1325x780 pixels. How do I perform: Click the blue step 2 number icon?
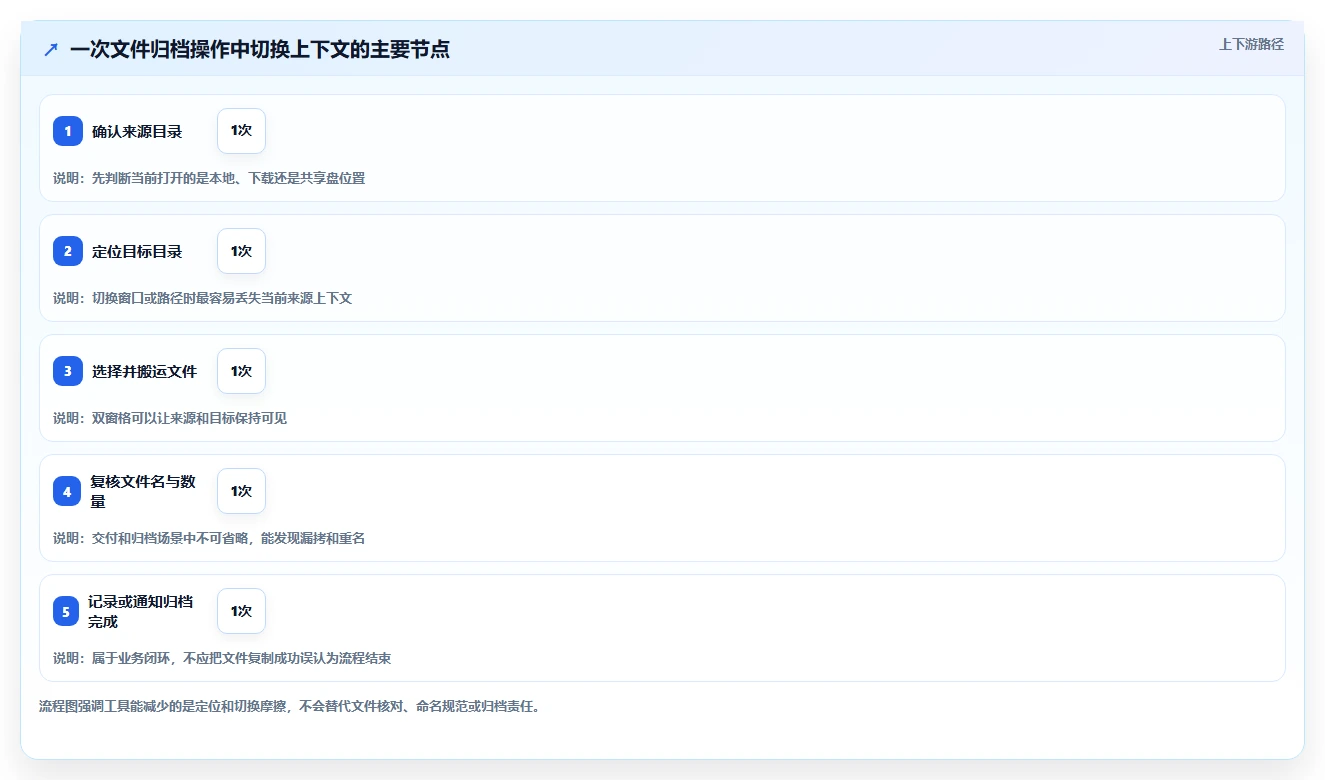68,251
